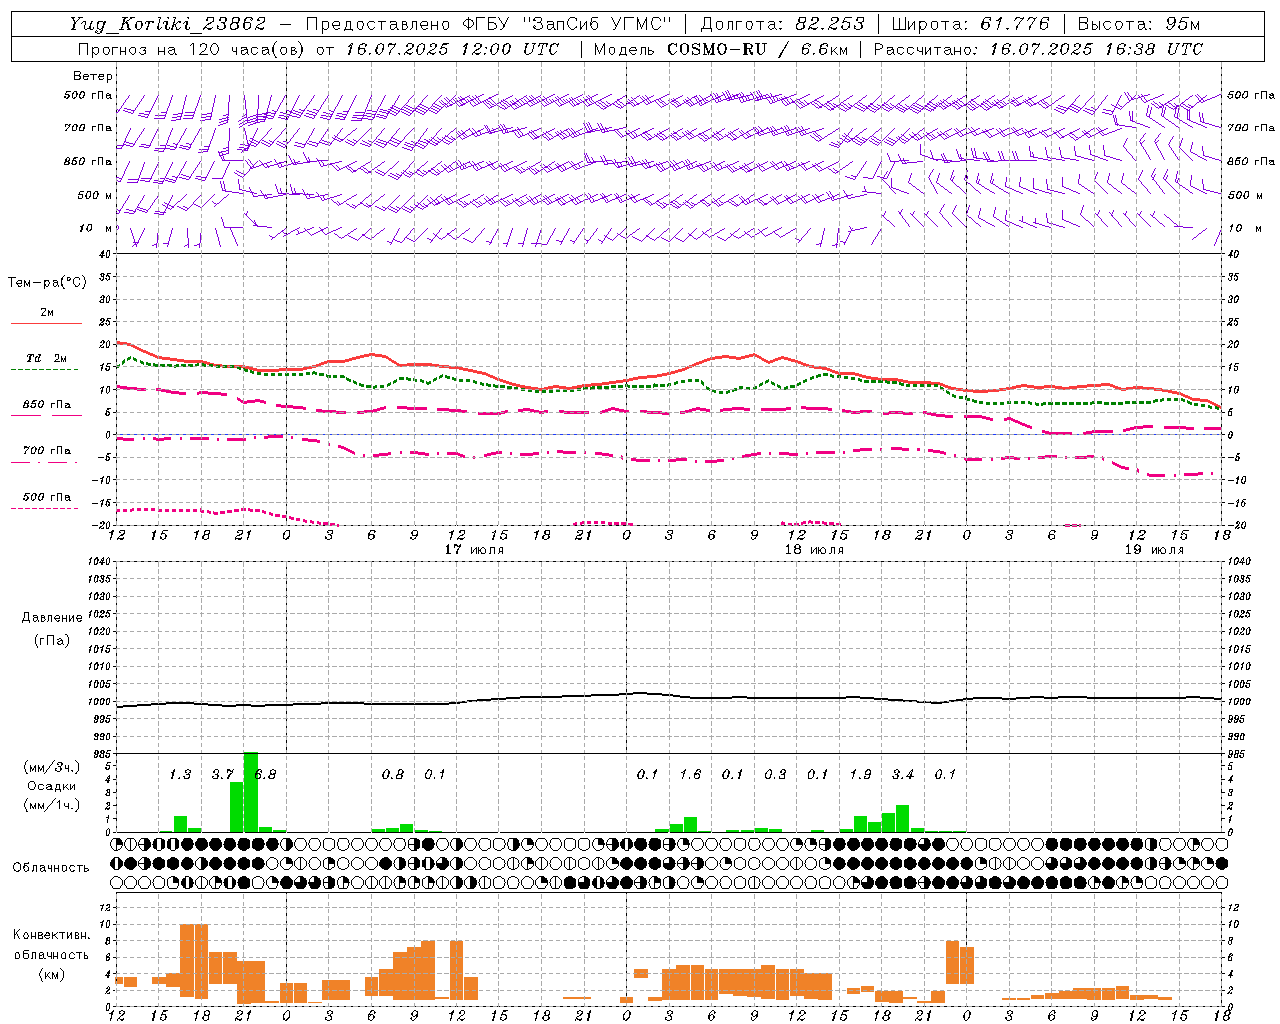Click the station name Yug_Korliki_23862
Screen dimensions: 1280x1024
pyautogui.click(x=169, y=24)
